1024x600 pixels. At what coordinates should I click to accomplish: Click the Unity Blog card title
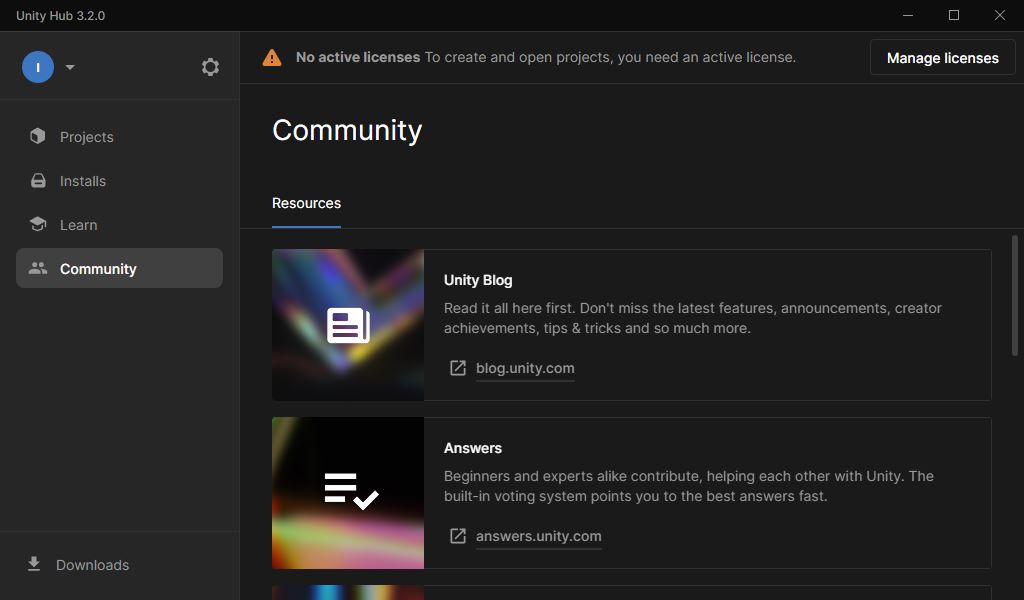coord(478,280)
